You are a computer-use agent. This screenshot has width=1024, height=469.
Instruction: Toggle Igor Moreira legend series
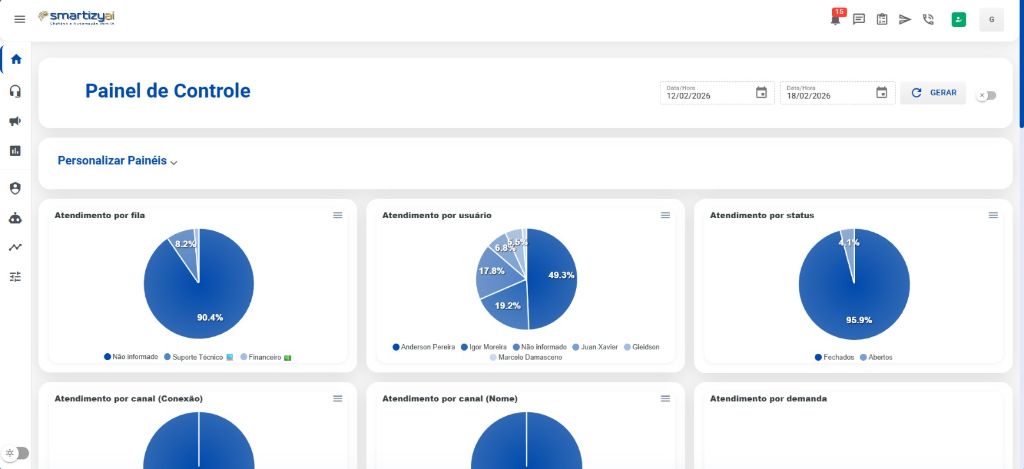coord(484,347)
